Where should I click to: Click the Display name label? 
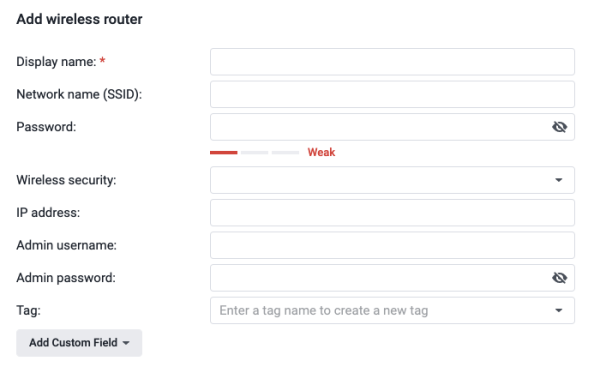pyautogui.click(x=56, y=62)
